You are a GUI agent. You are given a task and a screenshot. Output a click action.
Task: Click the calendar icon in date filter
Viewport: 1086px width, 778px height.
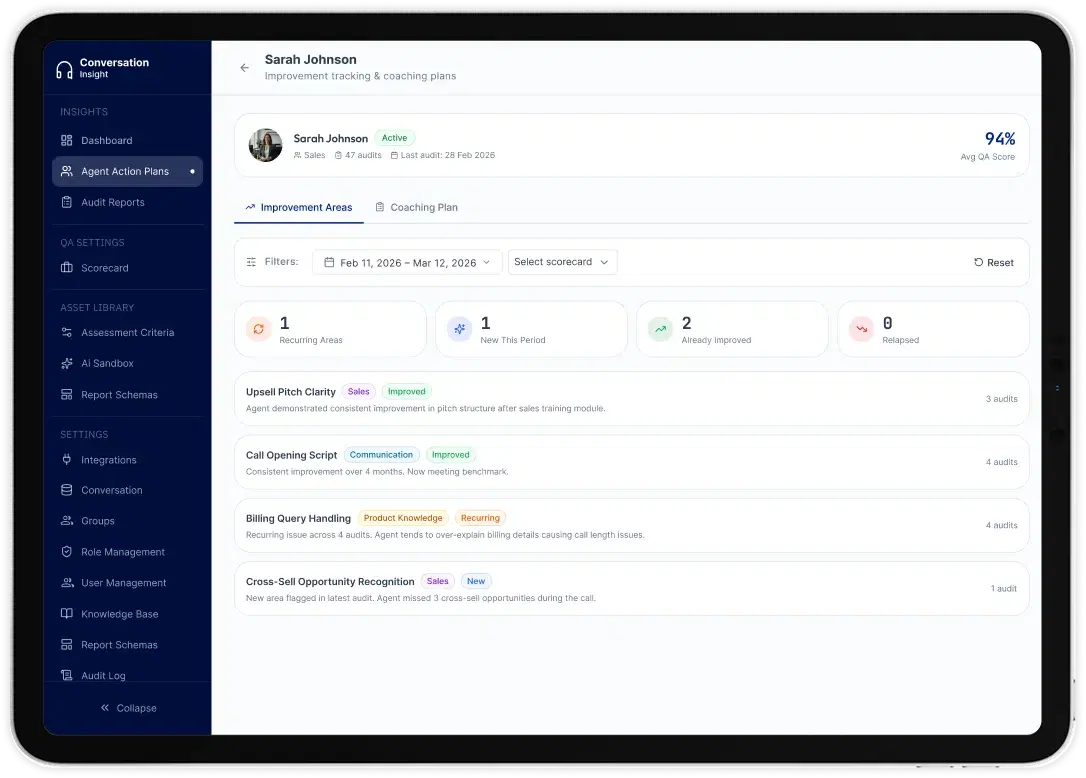point(329,263)
